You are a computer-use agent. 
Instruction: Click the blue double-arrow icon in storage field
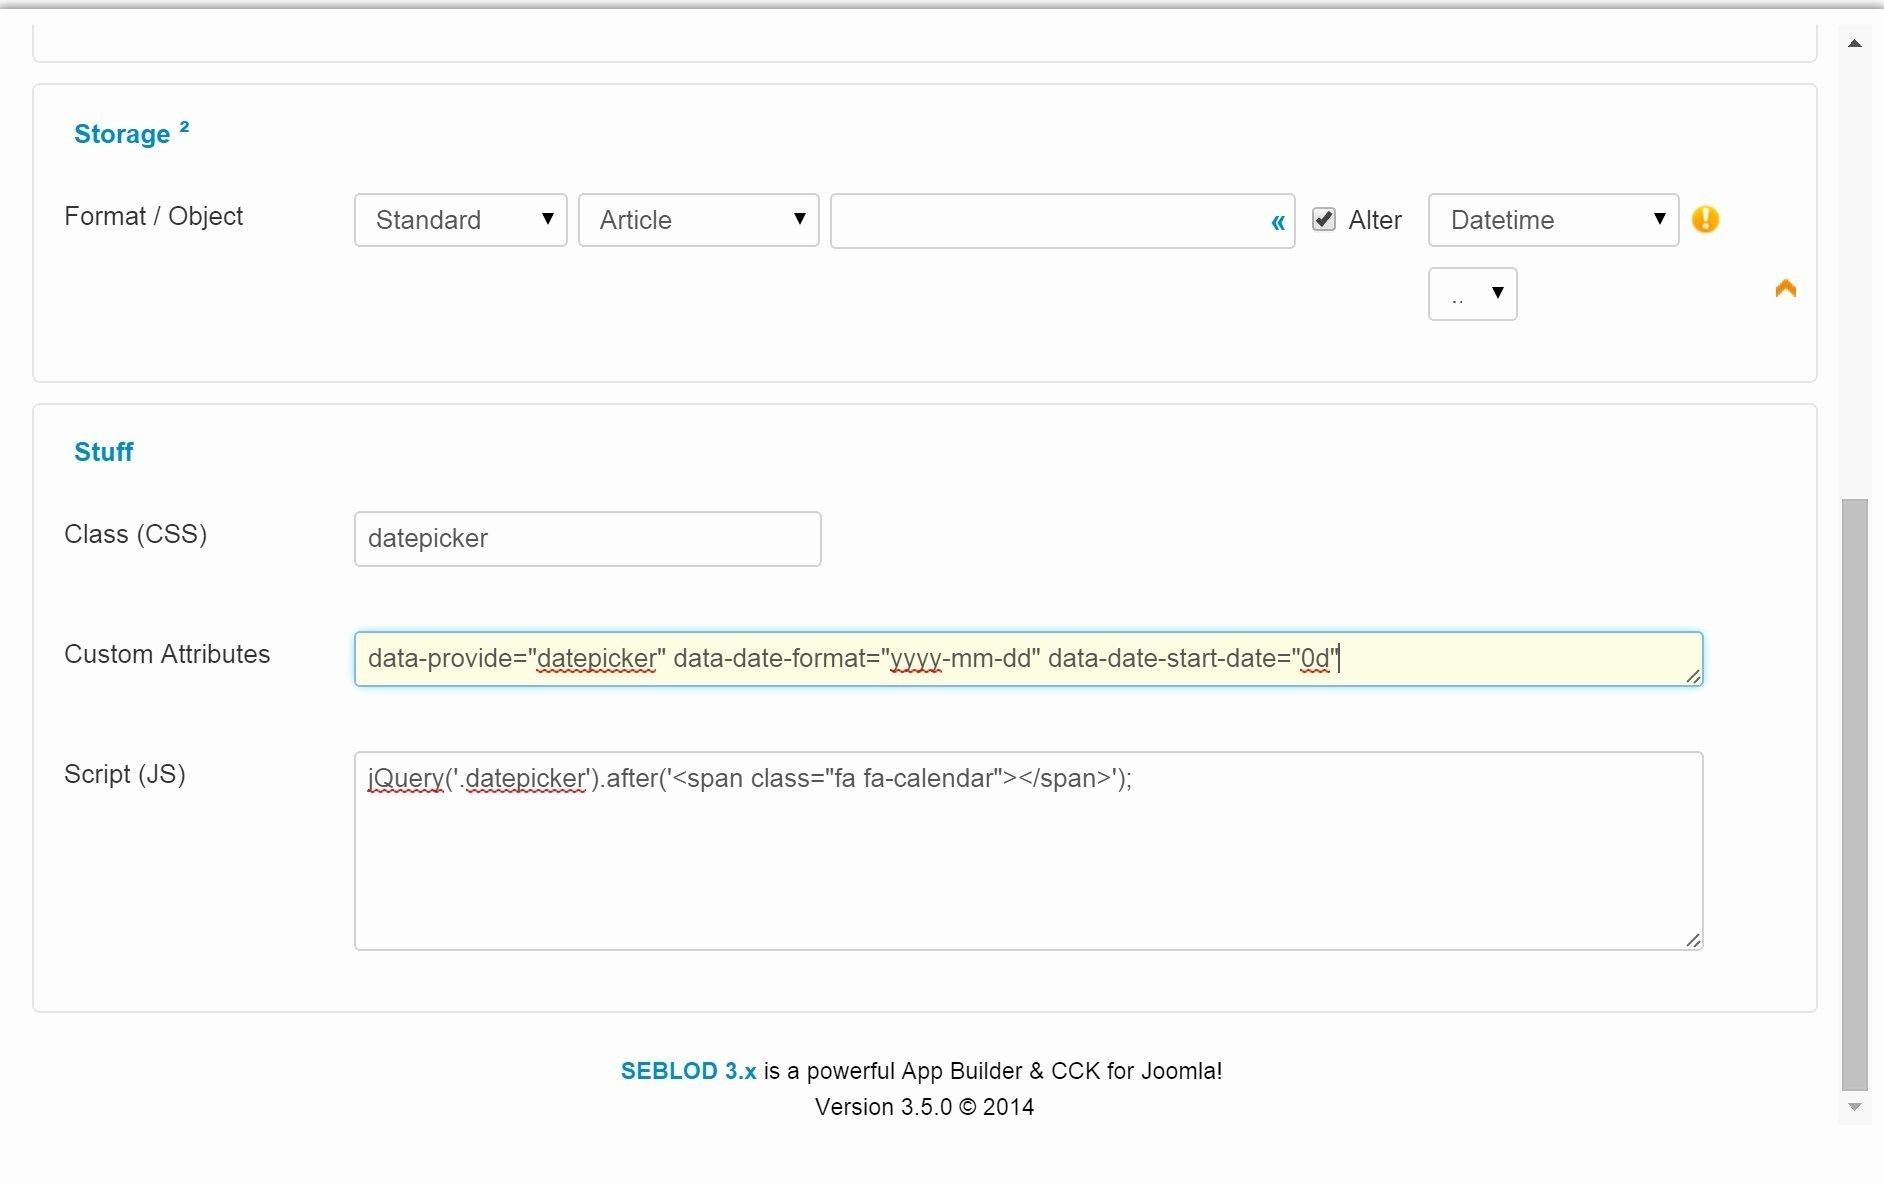pos(1277,222)
